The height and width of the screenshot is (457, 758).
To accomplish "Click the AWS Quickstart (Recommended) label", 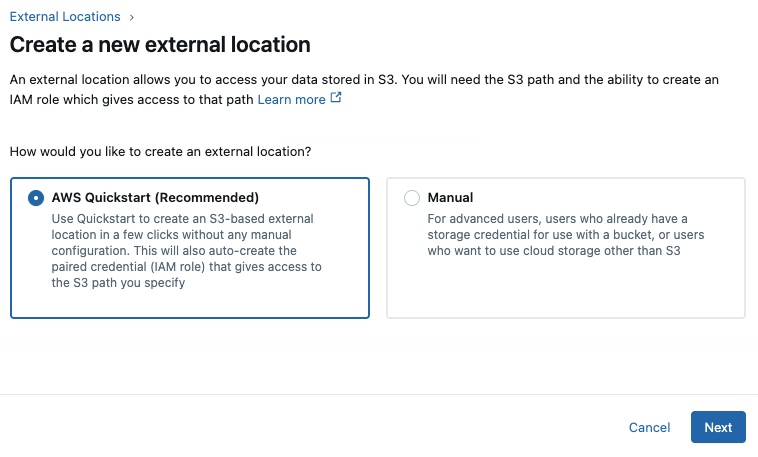I will [x=155, y=198].
